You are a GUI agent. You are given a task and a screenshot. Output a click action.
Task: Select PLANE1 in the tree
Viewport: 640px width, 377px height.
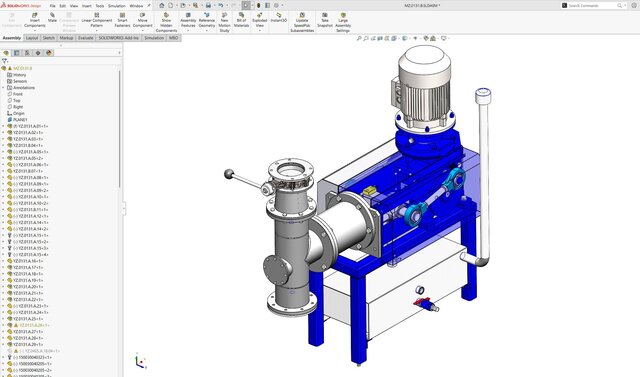pos(17,120)
